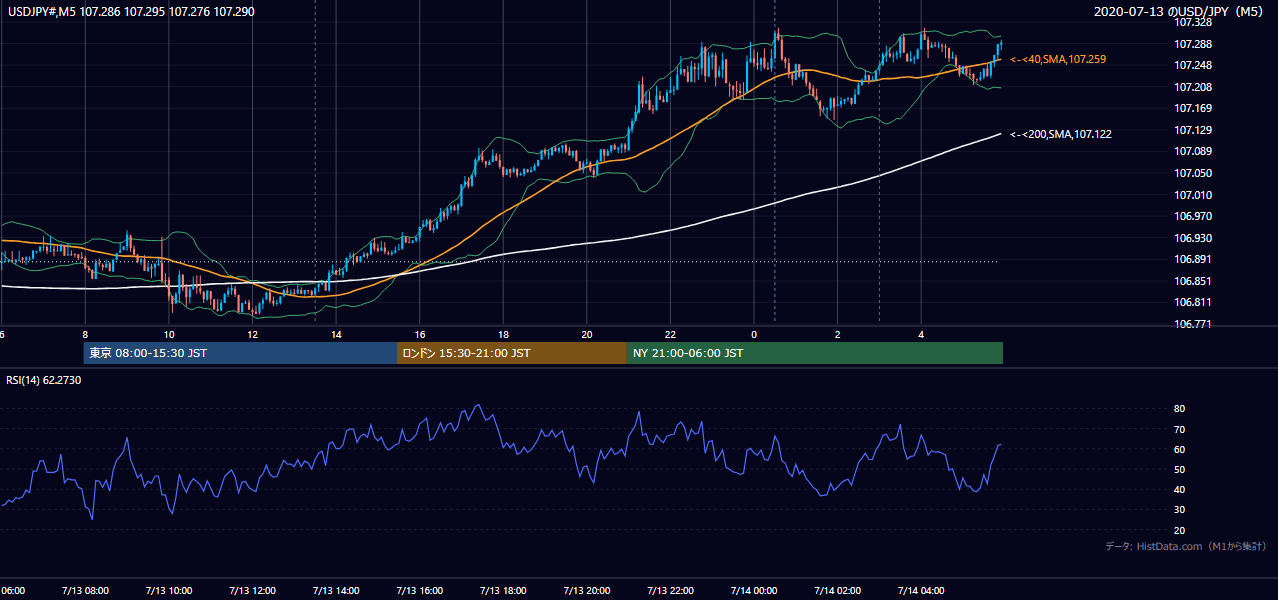Image resolution: width=1278 pixels, height=600 pixels.
Task: Click price scale value 107.010
Action: tap(1193, 195)
